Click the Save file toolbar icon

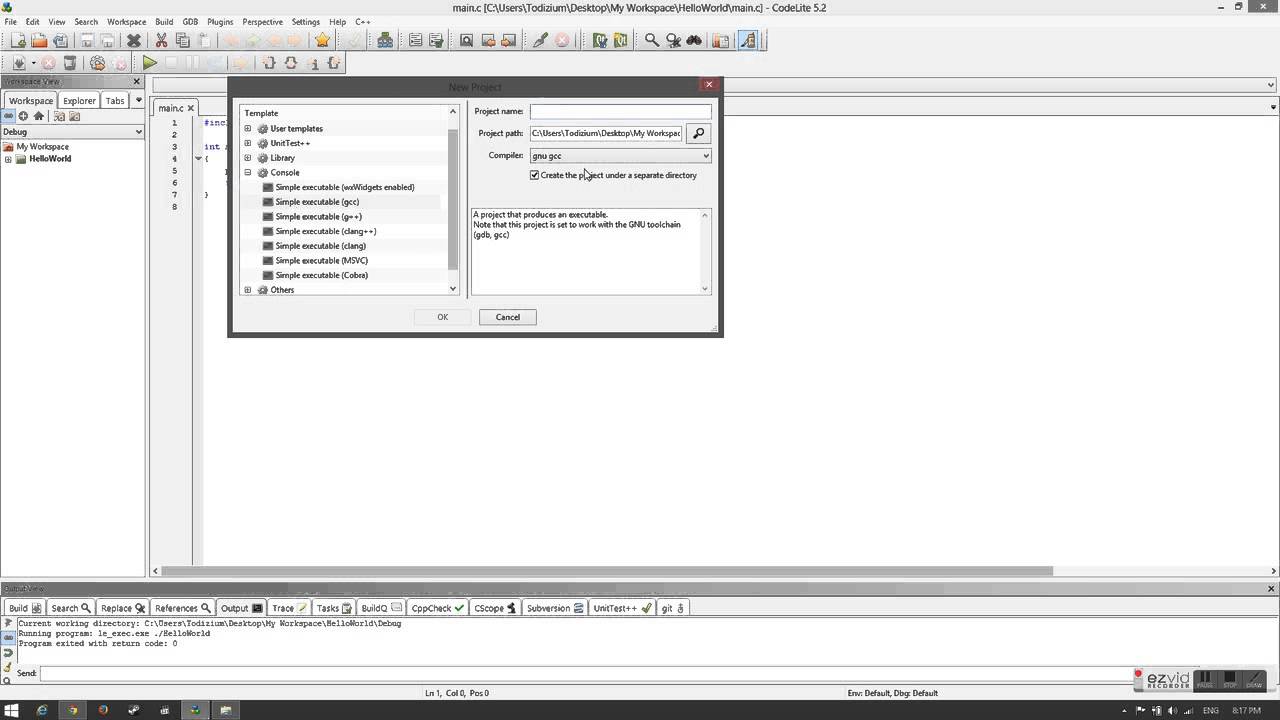pos(87,40)
